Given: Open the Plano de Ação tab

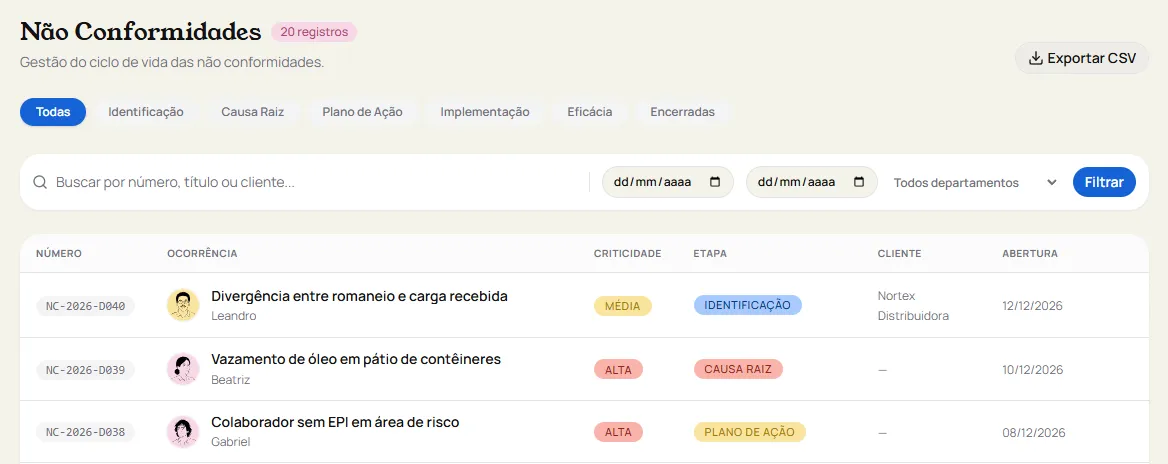Looking at the screenshot, I should [363, 112].
